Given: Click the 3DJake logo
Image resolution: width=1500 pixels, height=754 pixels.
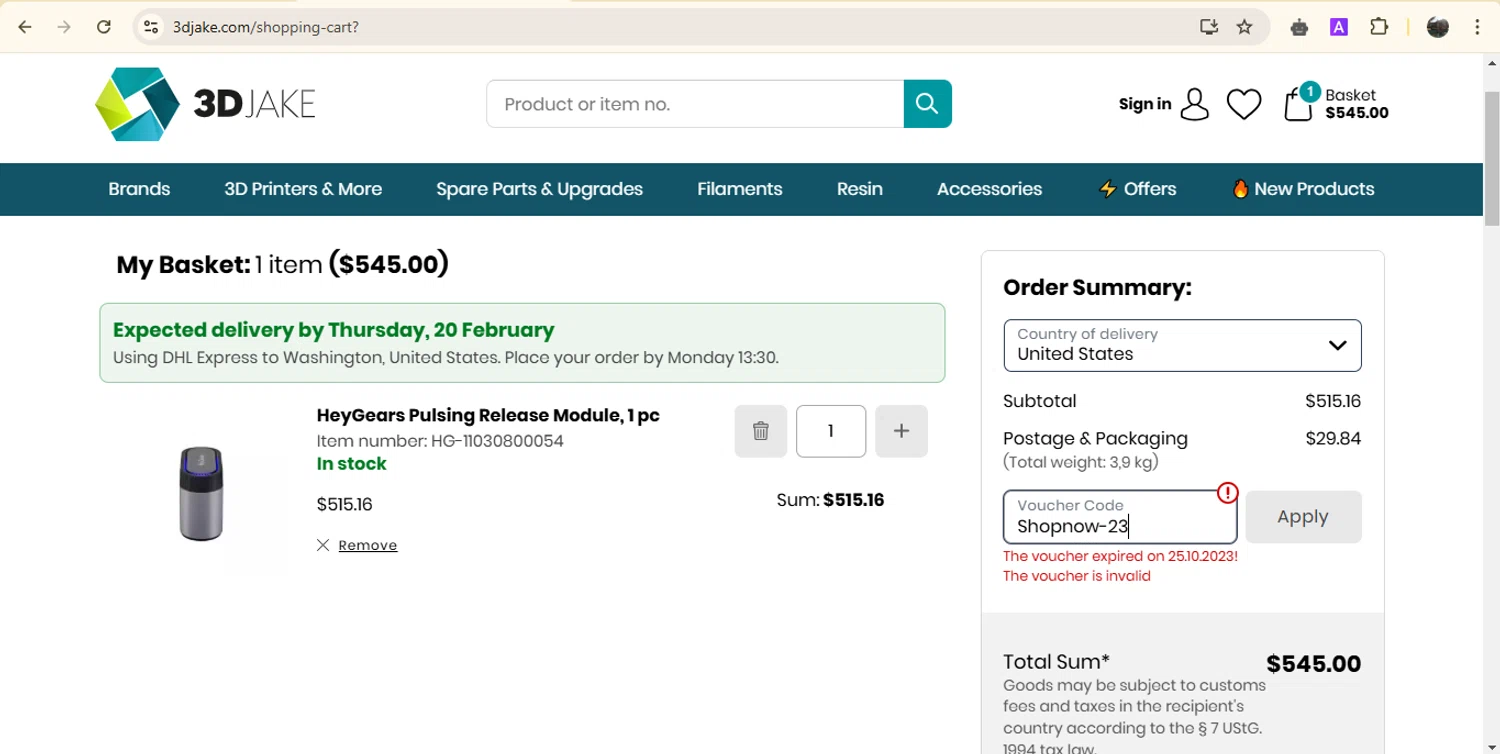Looking at the screenshot, I should [x=205, y=104].
